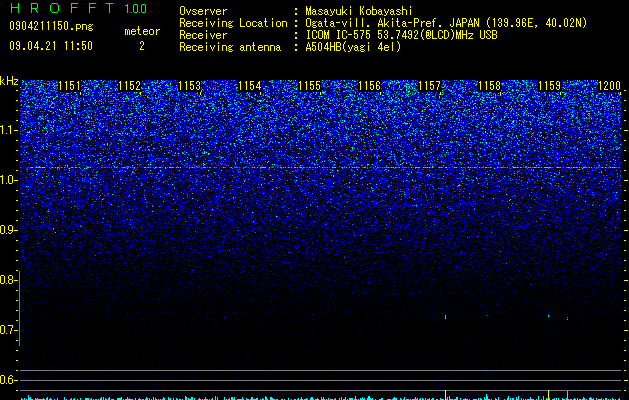Click the meteor count value 2
Image resolution: width=629 pixels, height=400 pixels.
142,46
